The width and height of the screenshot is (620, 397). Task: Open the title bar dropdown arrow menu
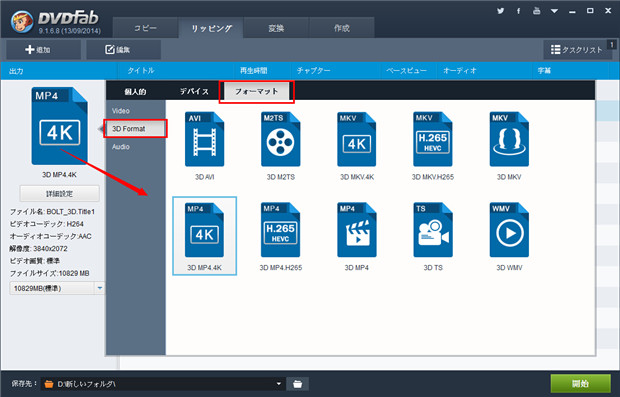[554, 11]
